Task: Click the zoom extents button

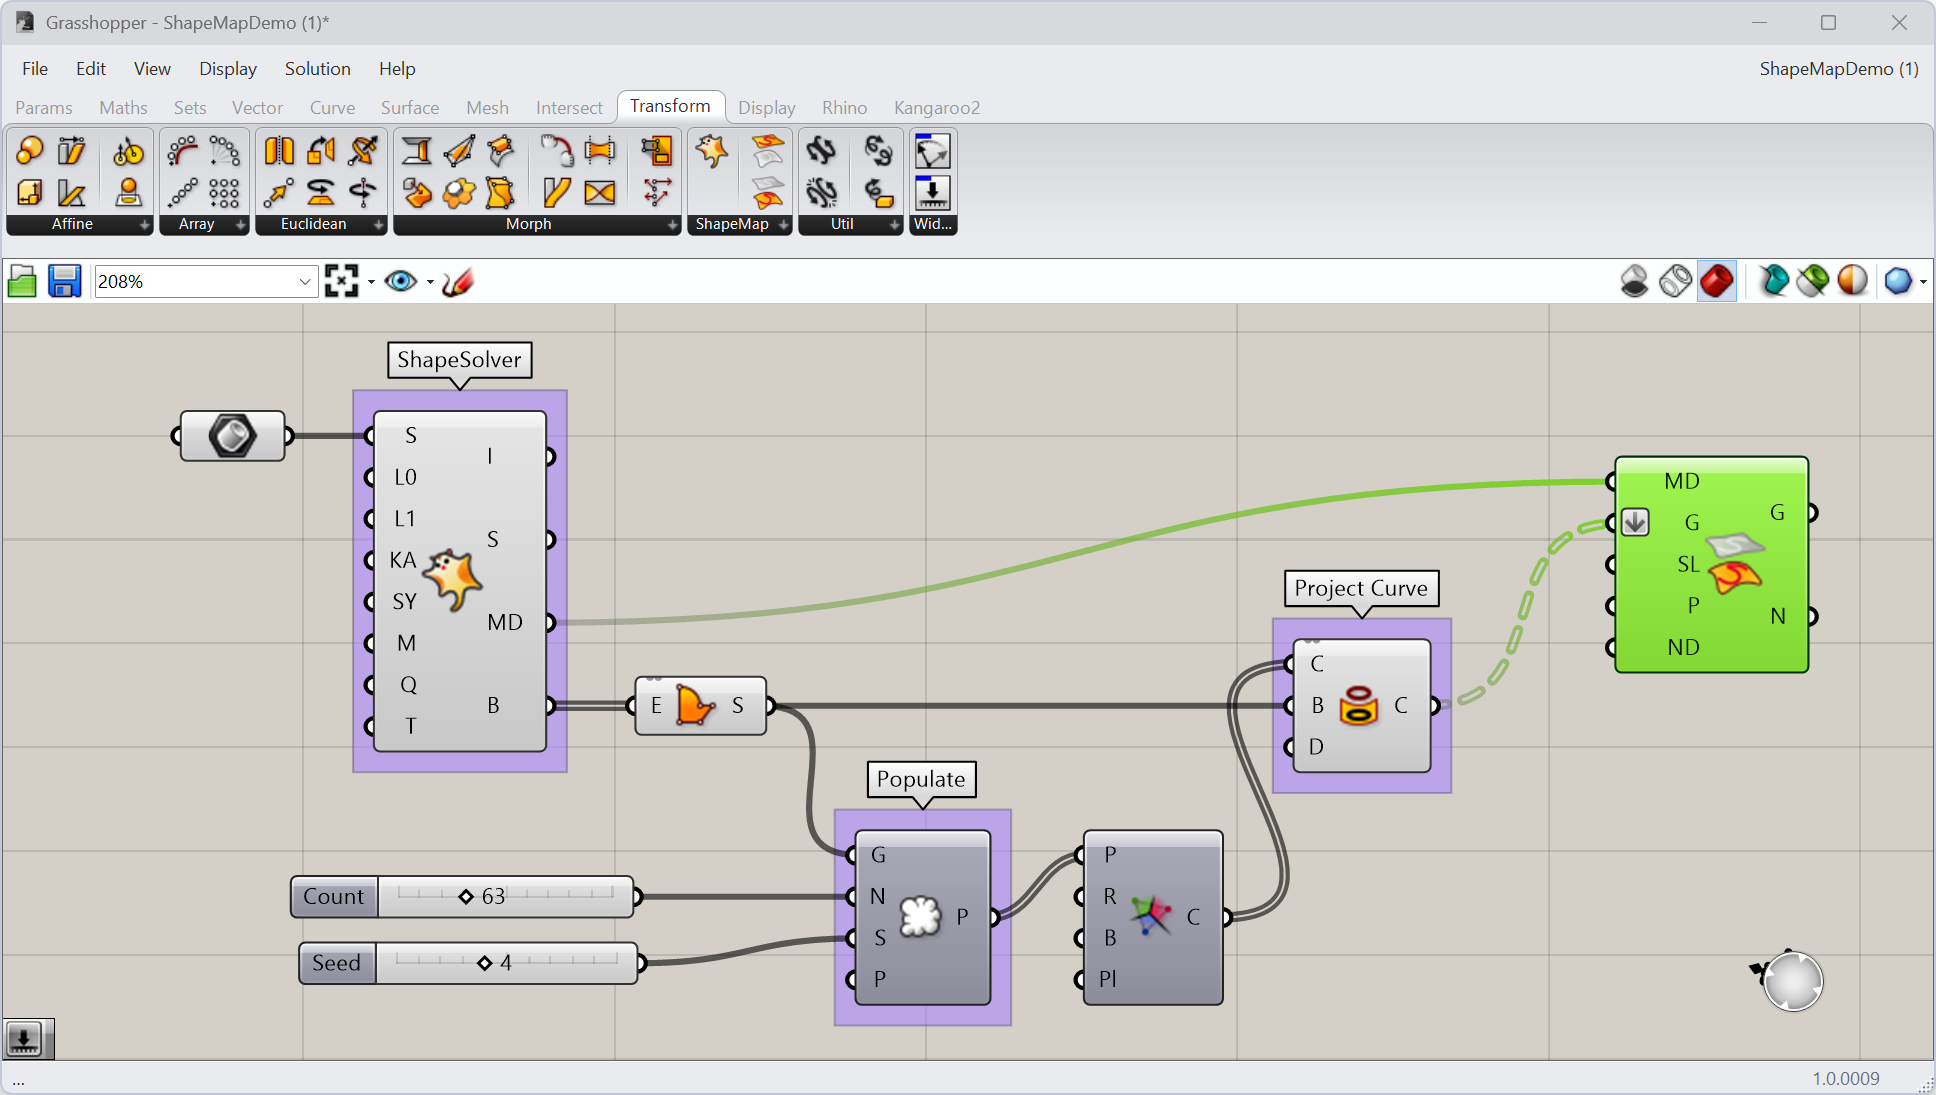Action: pyautogui.click(x=342, y=282)
